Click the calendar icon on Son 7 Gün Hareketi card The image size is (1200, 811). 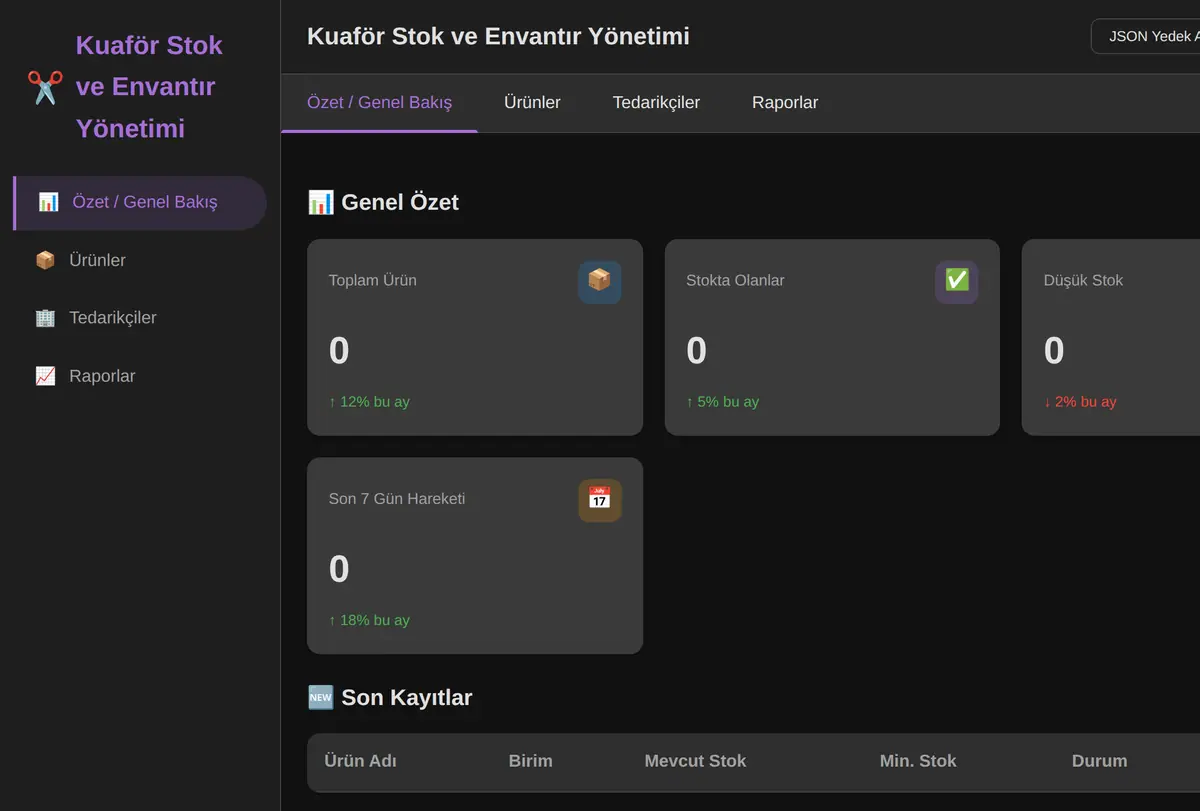tap(599, 500)
